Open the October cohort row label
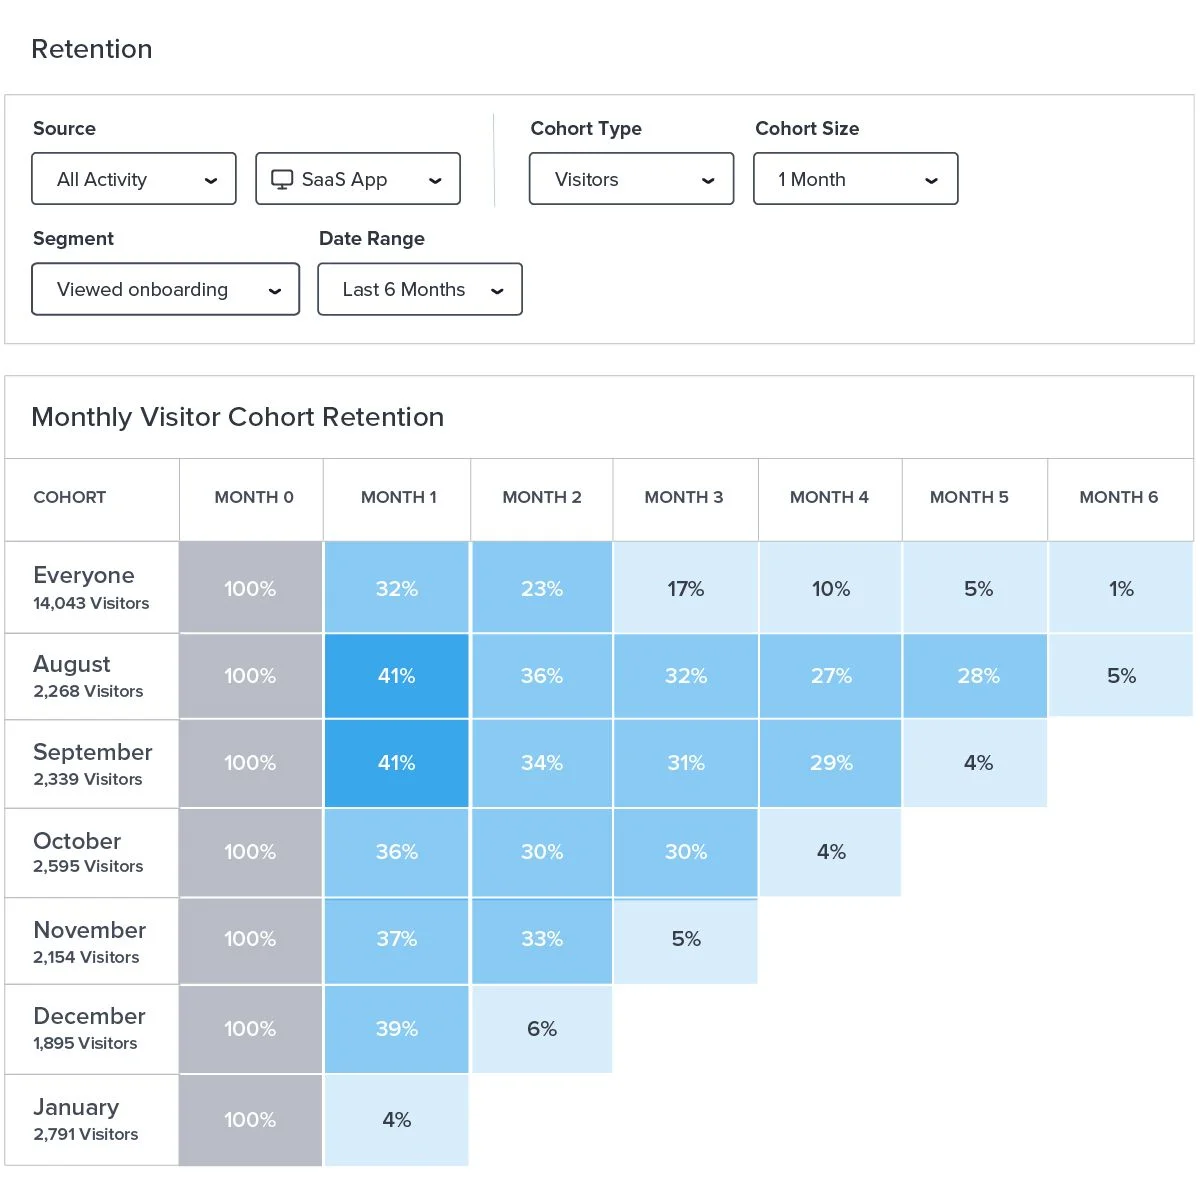1201x1177 pixels. point(77,842)
